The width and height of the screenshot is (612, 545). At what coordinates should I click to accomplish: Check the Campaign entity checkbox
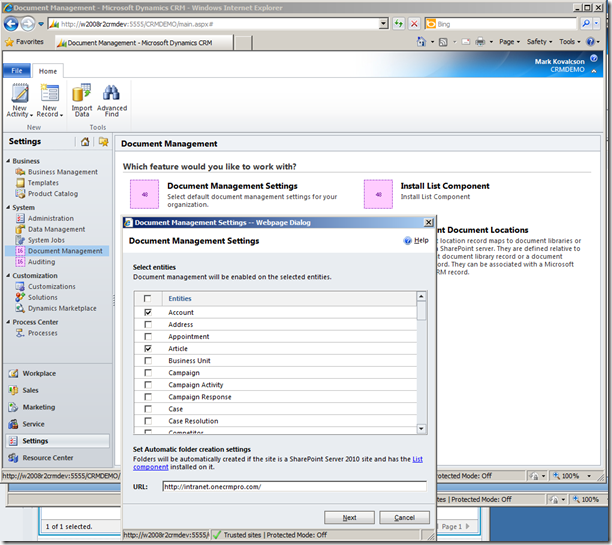[x=149, y=373]
